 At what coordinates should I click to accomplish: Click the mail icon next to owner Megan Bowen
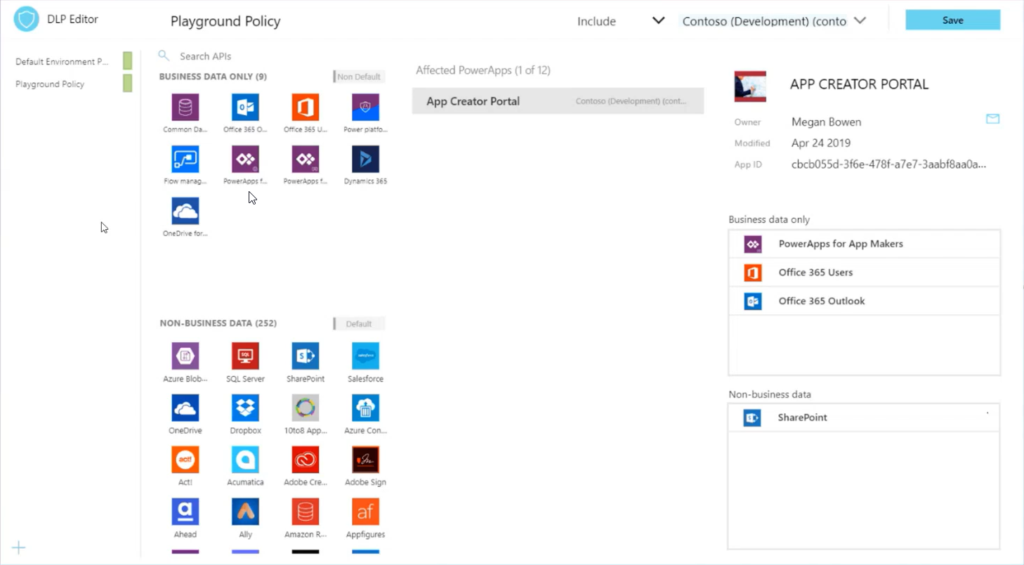[993, 119]
